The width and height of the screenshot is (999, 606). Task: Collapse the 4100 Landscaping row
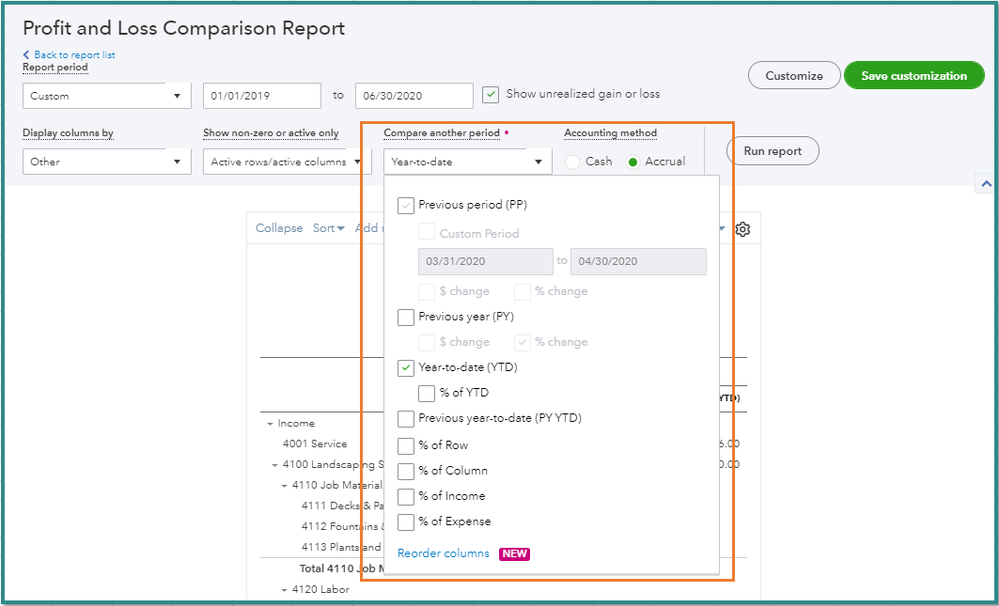(x=275, y=464)
